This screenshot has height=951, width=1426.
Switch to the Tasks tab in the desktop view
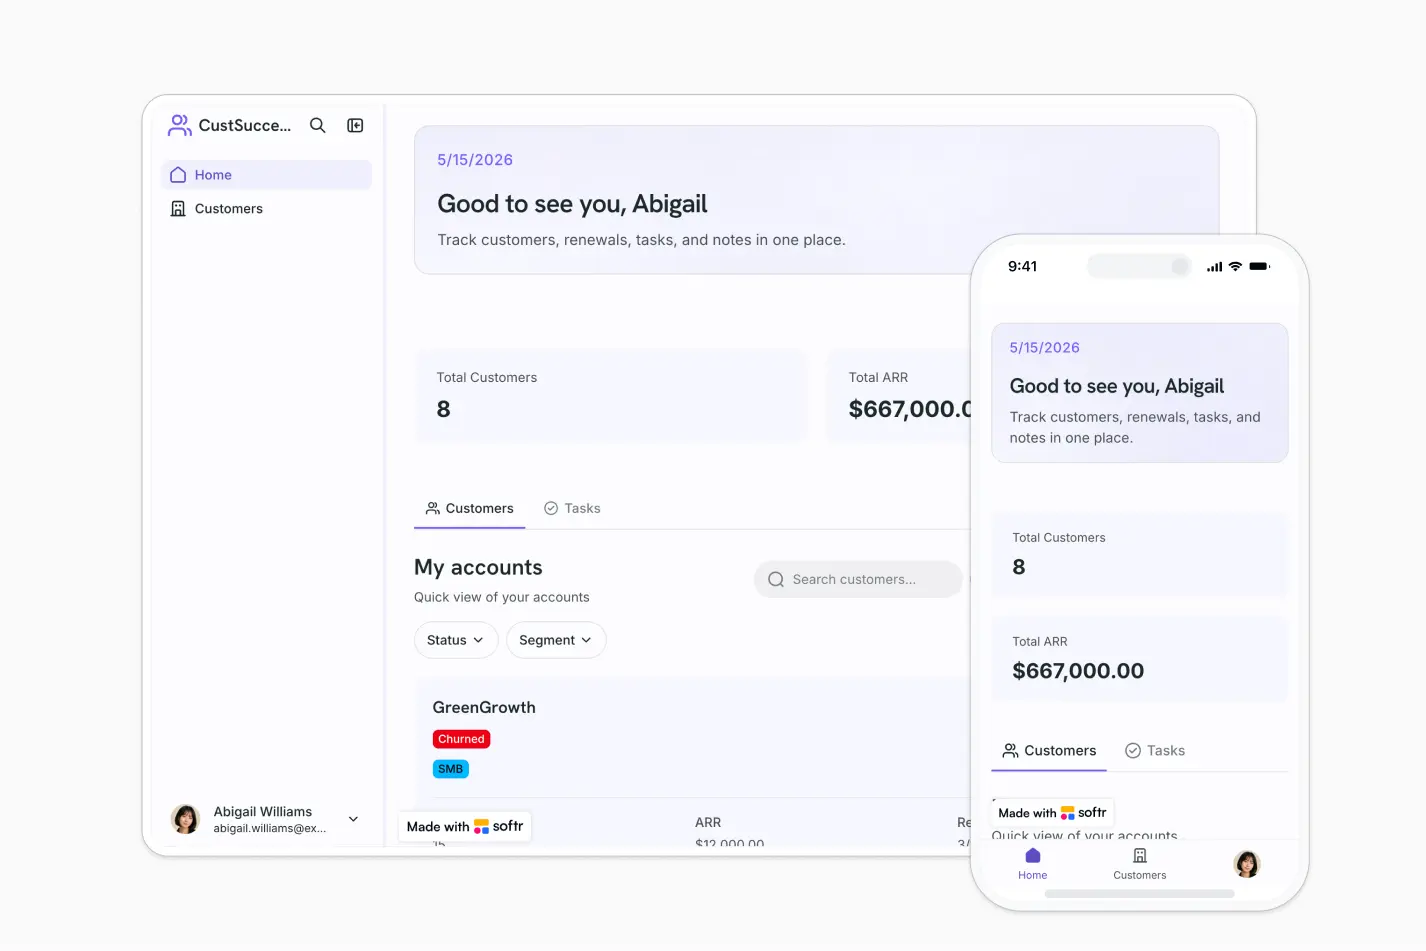pyautogui.click(x=572, y=508)
